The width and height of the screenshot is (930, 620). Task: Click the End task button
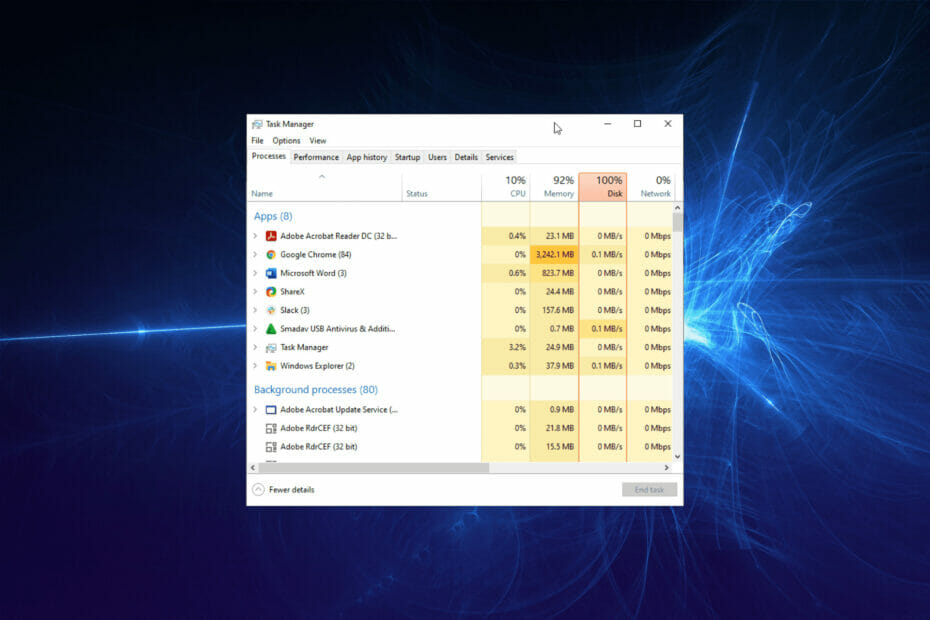click(649, 489)
